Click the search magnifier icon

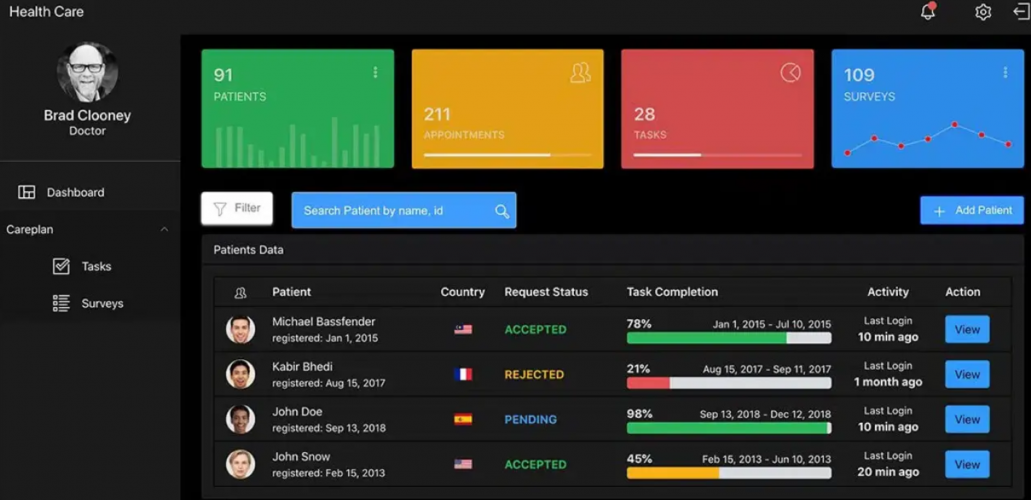[502, 211]
